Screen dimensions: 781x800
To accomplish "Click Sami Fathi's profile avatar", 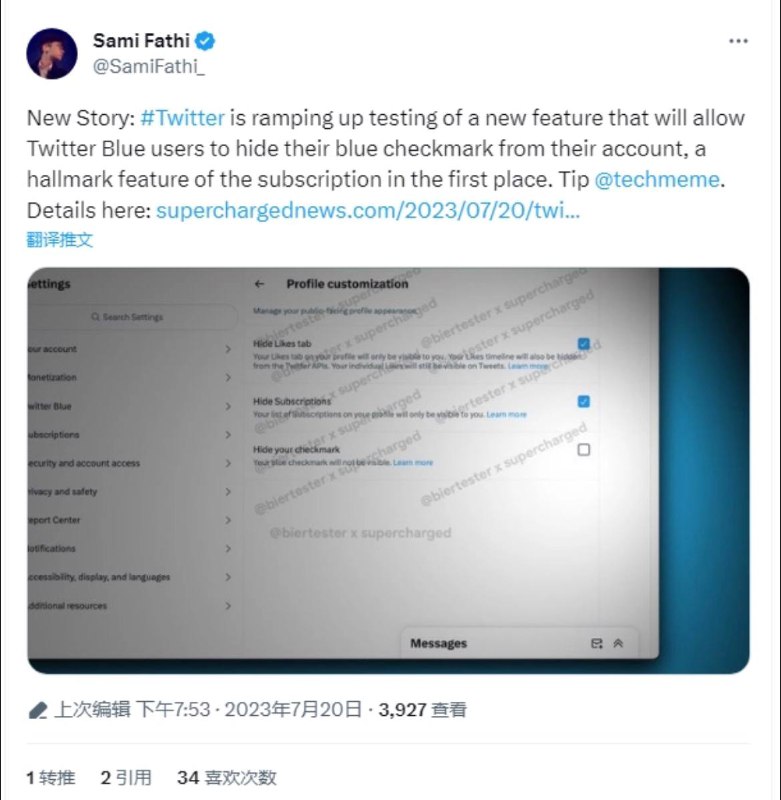I will (x=52, y=53).
